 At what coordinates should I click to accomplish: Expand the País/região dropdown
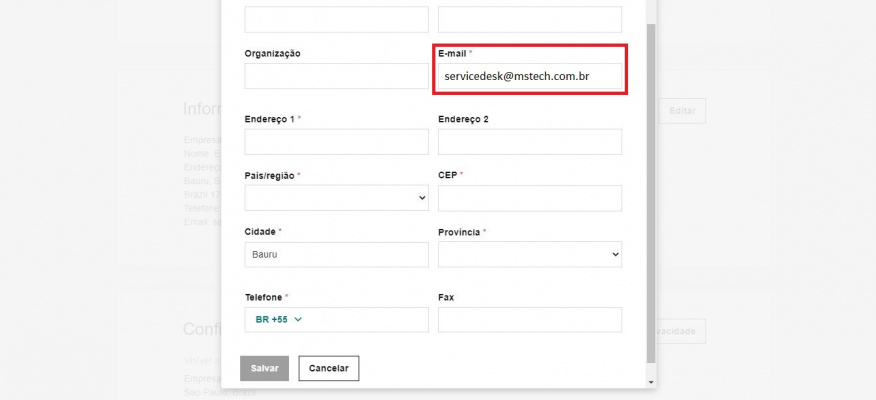point(336,198)
